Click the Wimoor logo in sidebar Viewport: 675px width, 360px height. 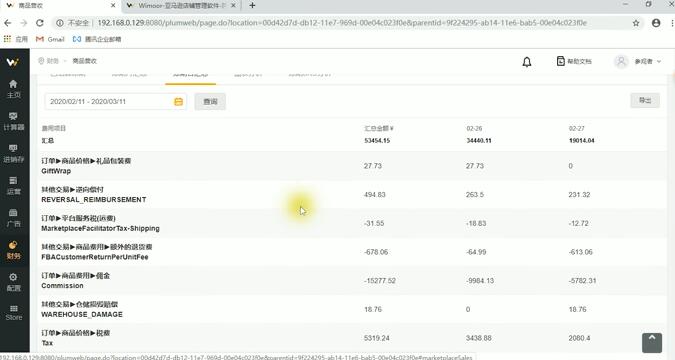click(x=13, y=62)
